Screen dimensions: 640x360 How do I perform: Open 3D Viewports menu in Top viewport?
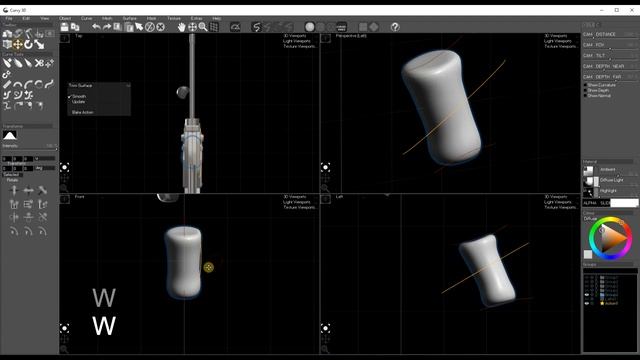[295, 36]
